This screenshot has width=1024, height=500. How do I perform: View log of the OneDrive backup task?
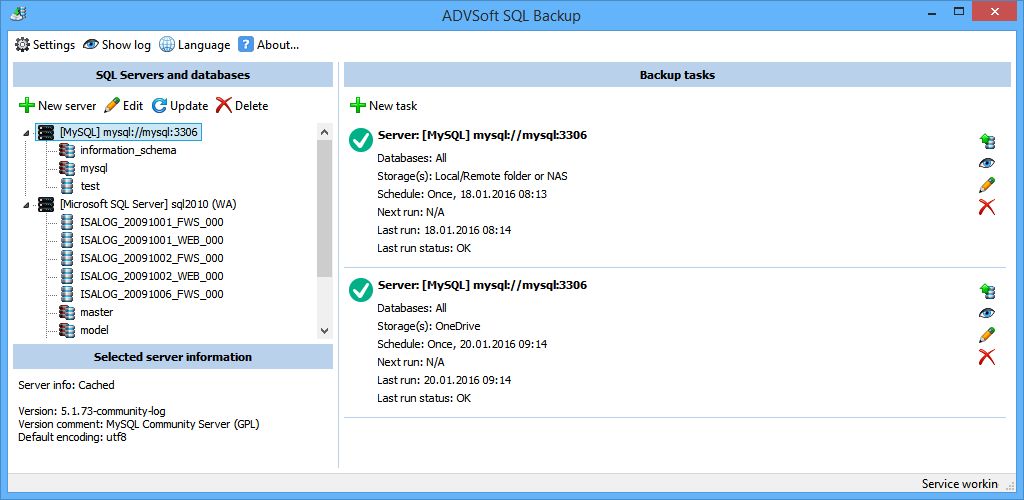click(987, 313)
